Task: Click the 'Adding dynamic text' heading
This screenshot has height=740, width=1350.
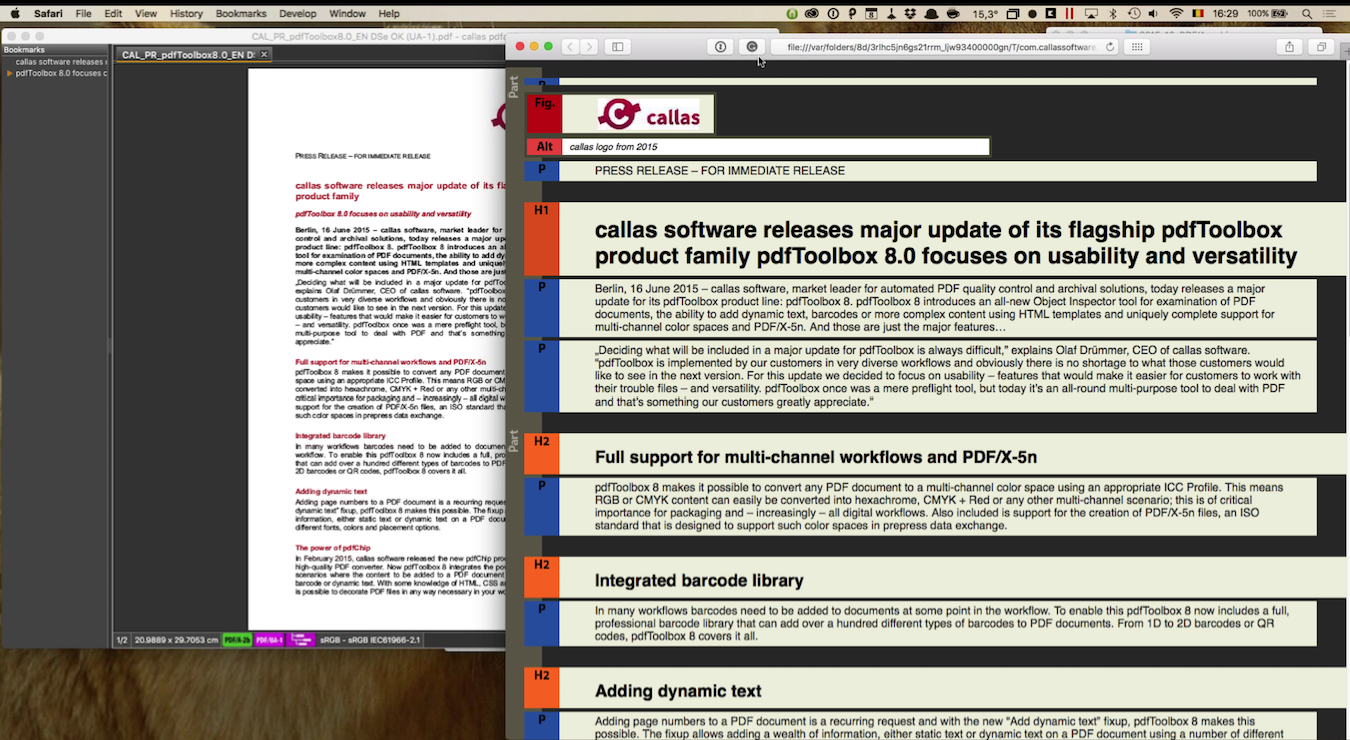Action: tap(678, 691)
